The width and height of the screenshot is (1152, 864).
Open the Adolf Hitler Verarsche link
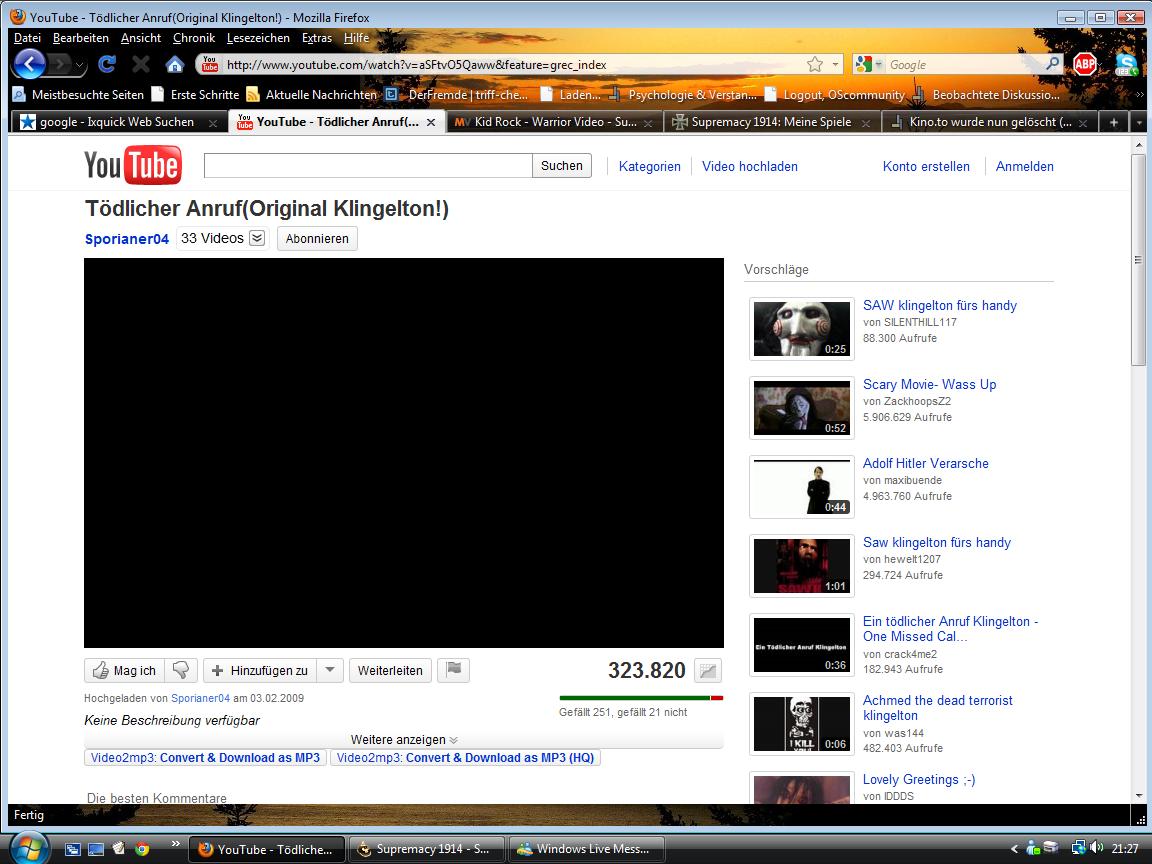(x=925, y=463)
